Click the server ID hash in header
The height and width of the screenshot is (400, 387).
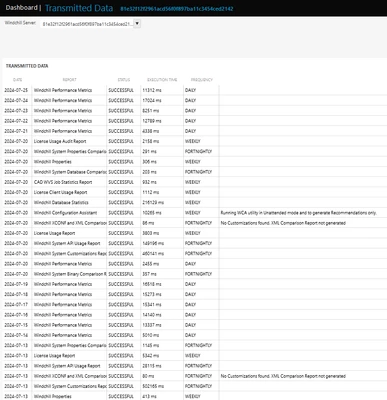[177, 9]
